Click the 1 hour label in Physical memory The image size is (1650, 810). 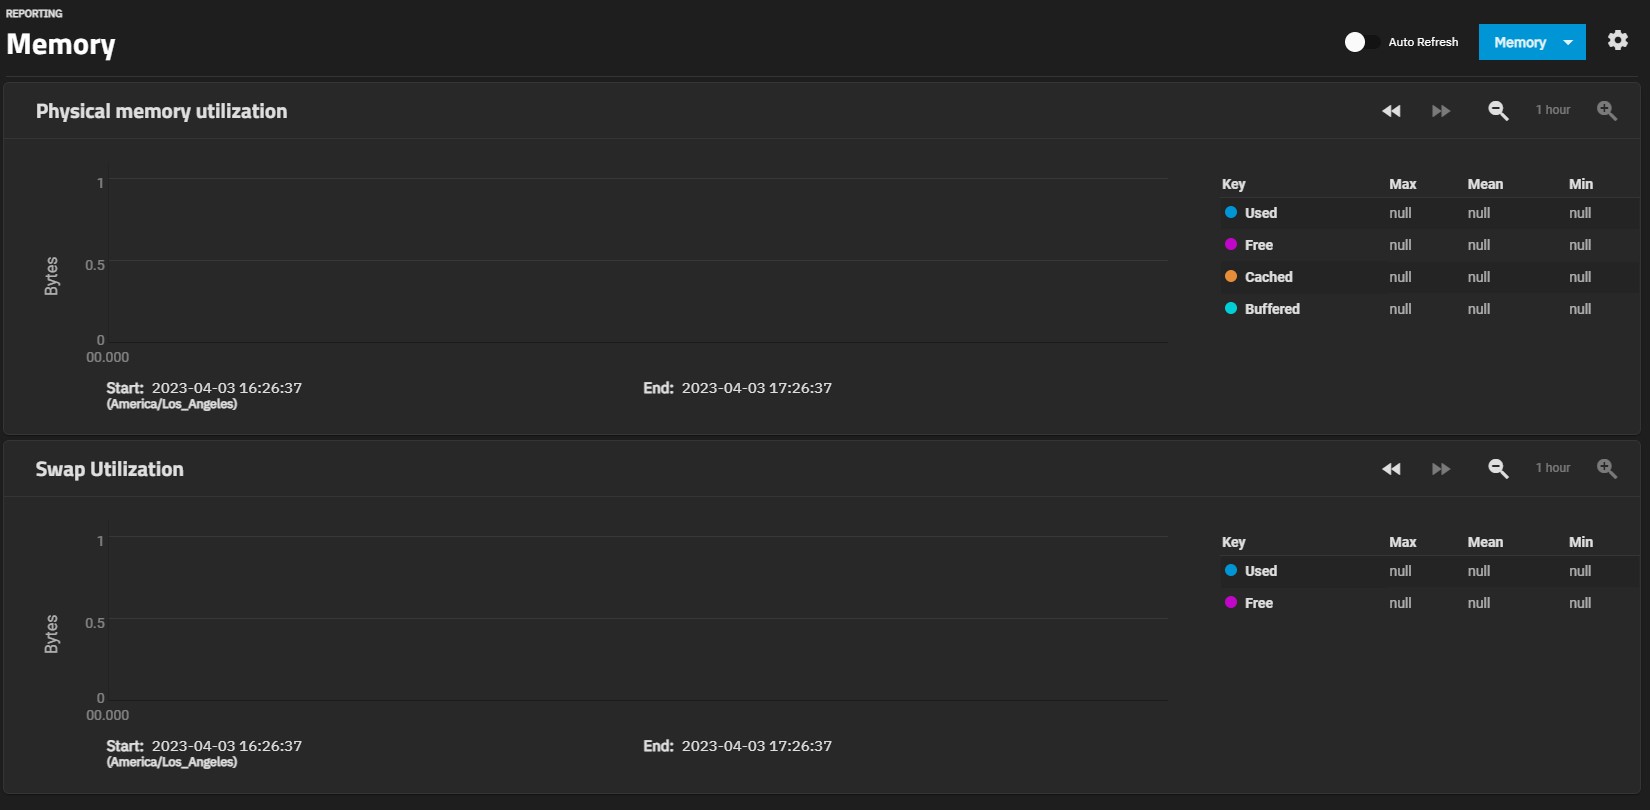point(1553,110)
